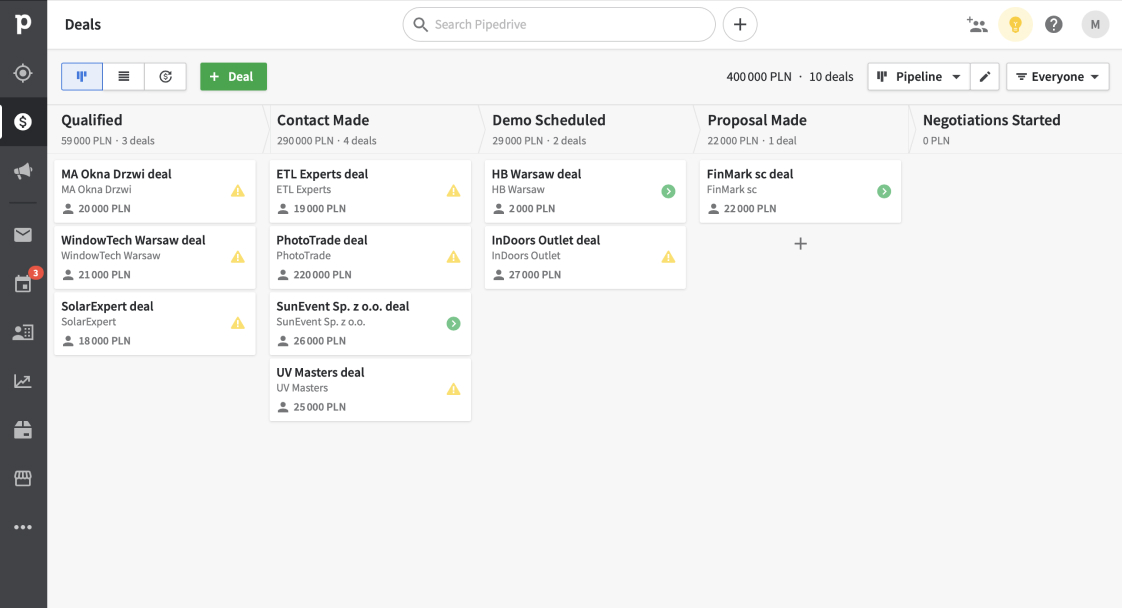Open Contacts icon in sidebar

point(23,332)
